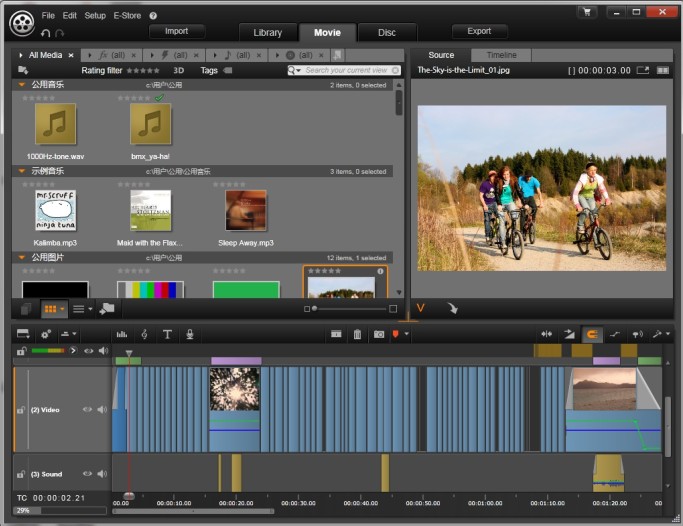The height and width of the screenshot is (526, 683).
Task: Open the Title creator tool (T icon)
Action: tap(167, 334)
